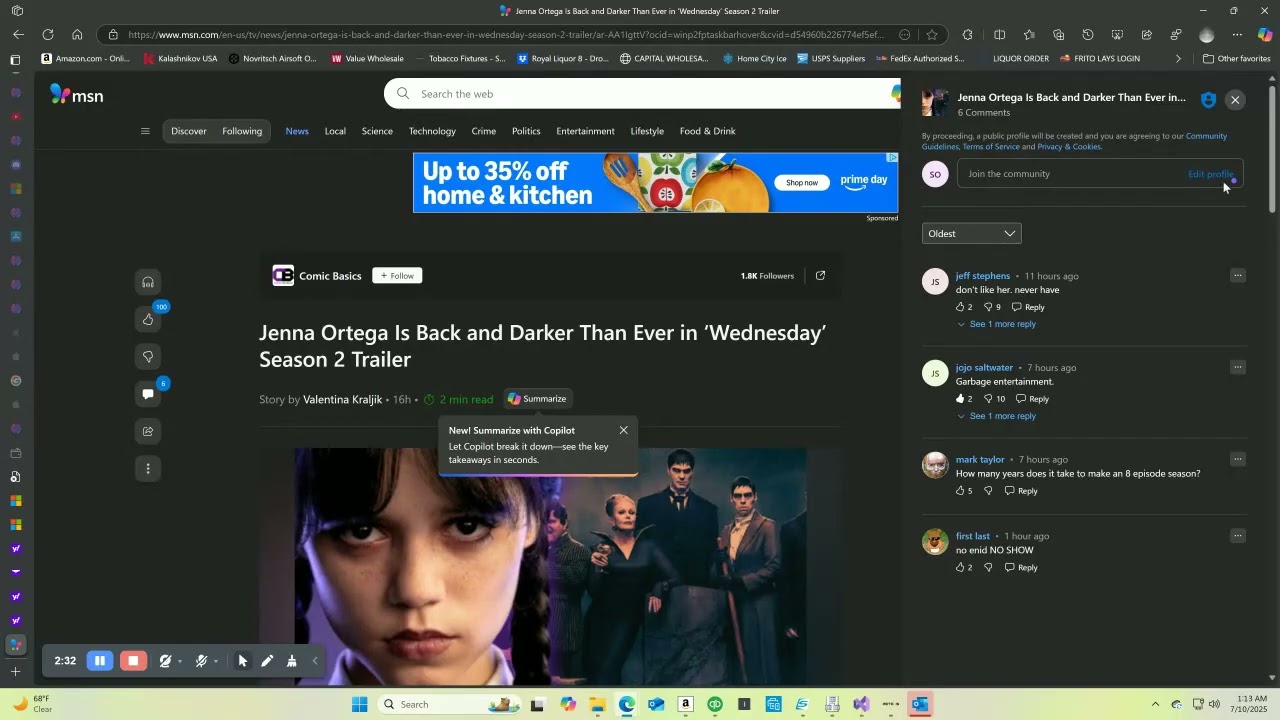Open options menu for first last's comment
This screenshot has width=1280, height=720.
1237,536
